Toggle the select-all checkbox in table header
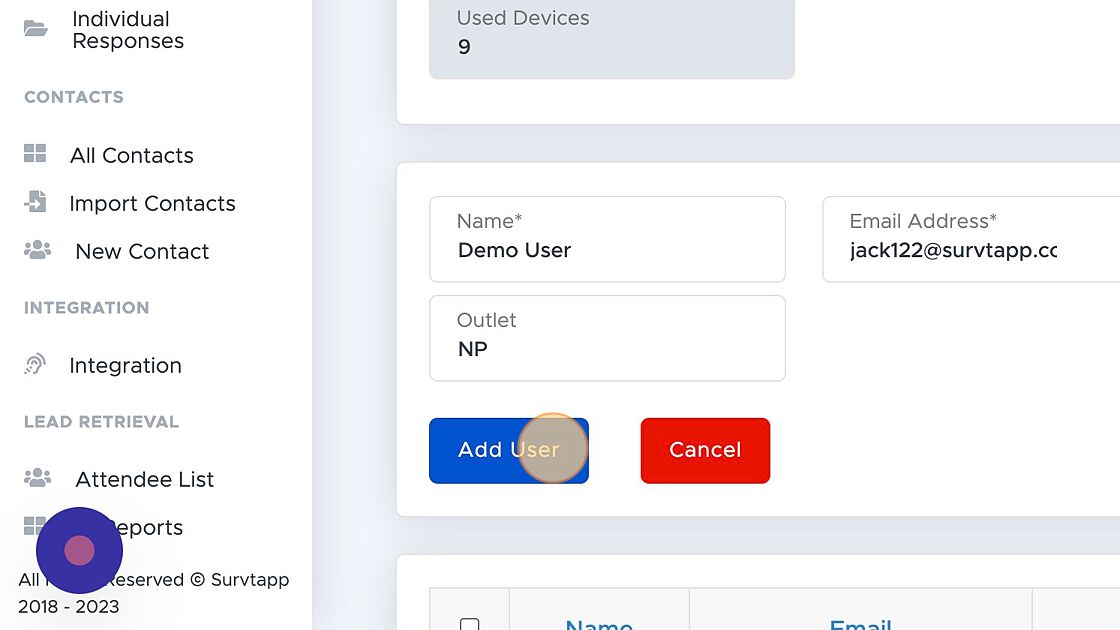This screenshot has width=1120, height=630. (469, 624)
